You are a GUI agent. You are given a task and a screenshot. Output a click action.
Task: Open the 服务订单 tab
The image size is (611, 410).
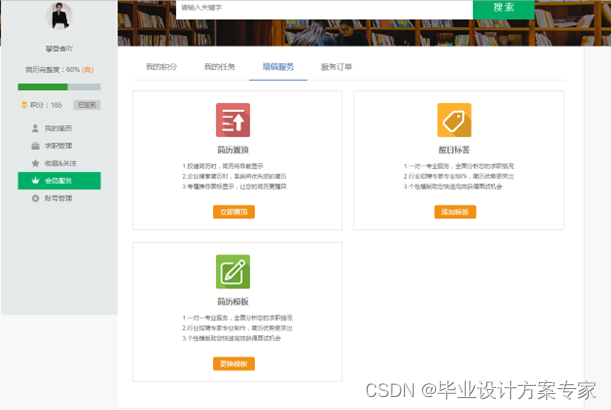[x=336, y=67]
